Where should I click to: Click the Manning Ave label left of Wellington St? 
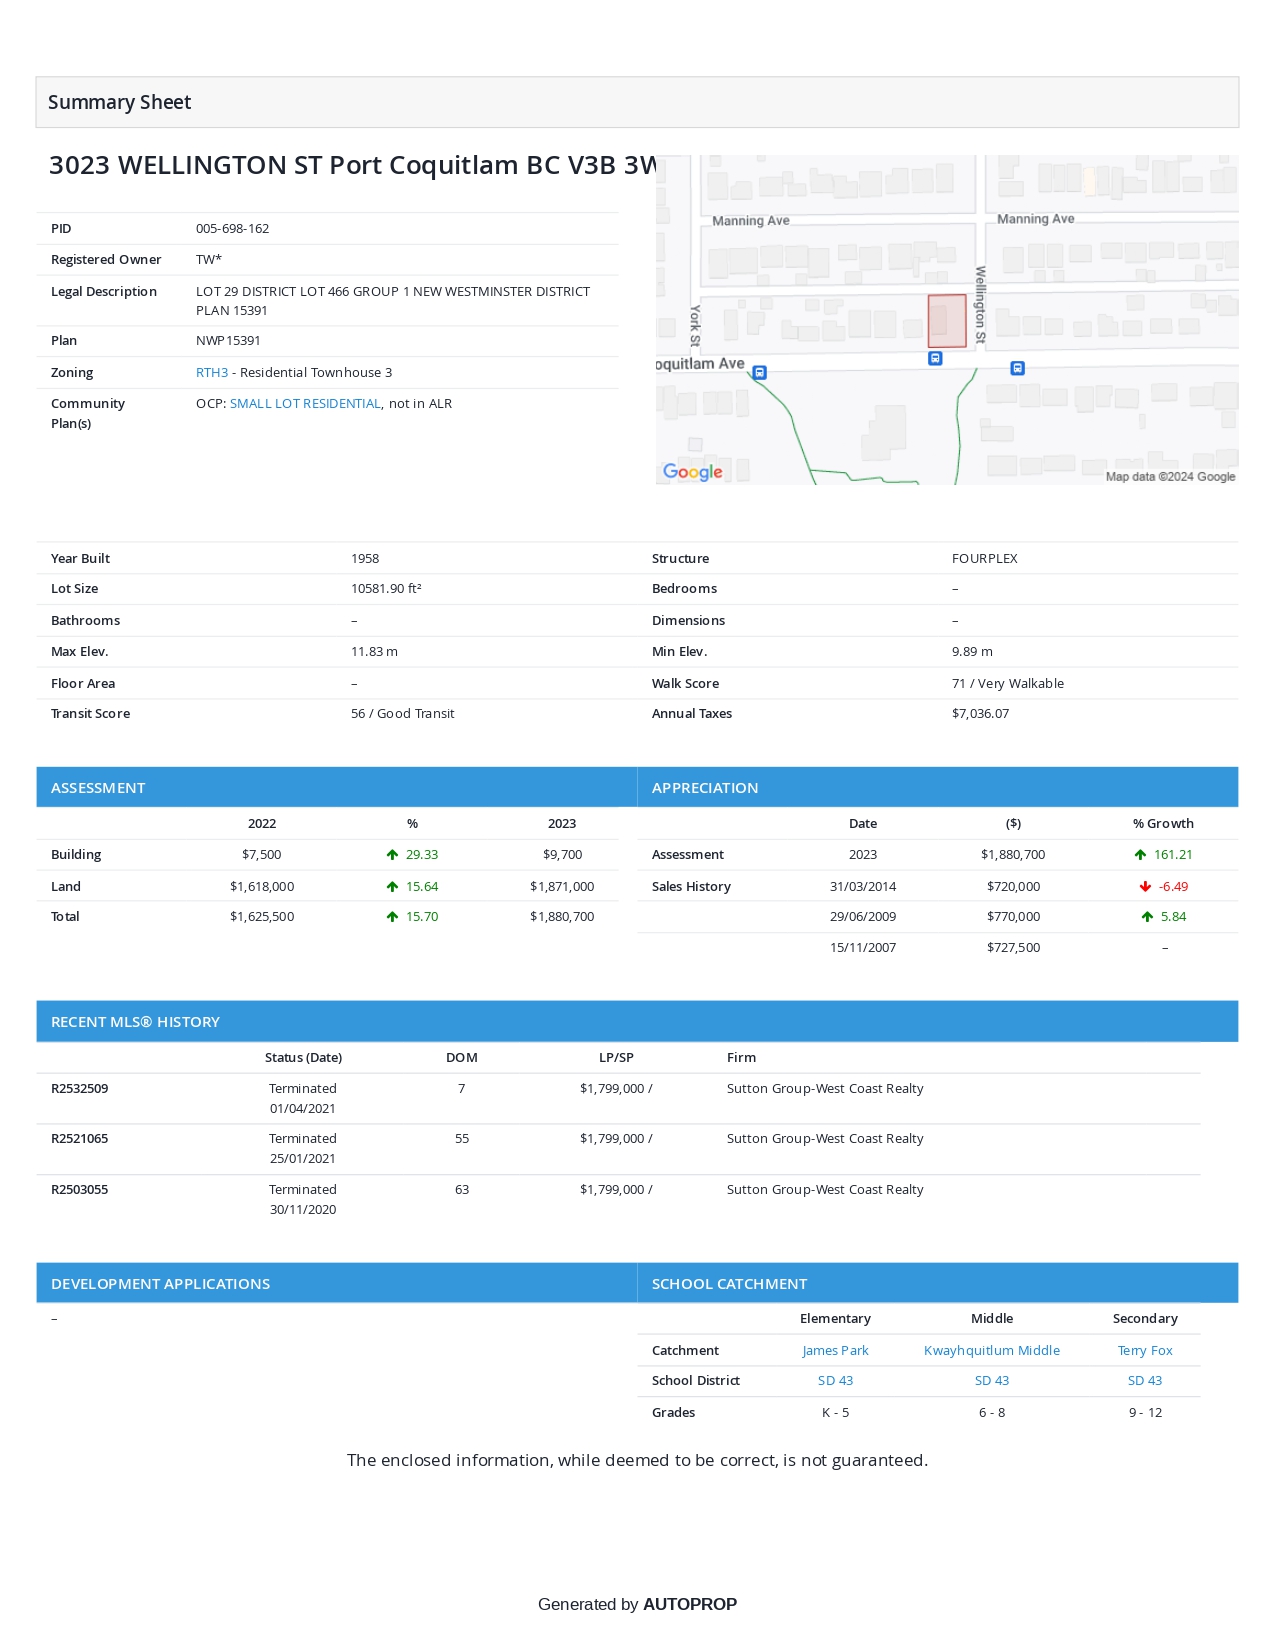point(751,221)
